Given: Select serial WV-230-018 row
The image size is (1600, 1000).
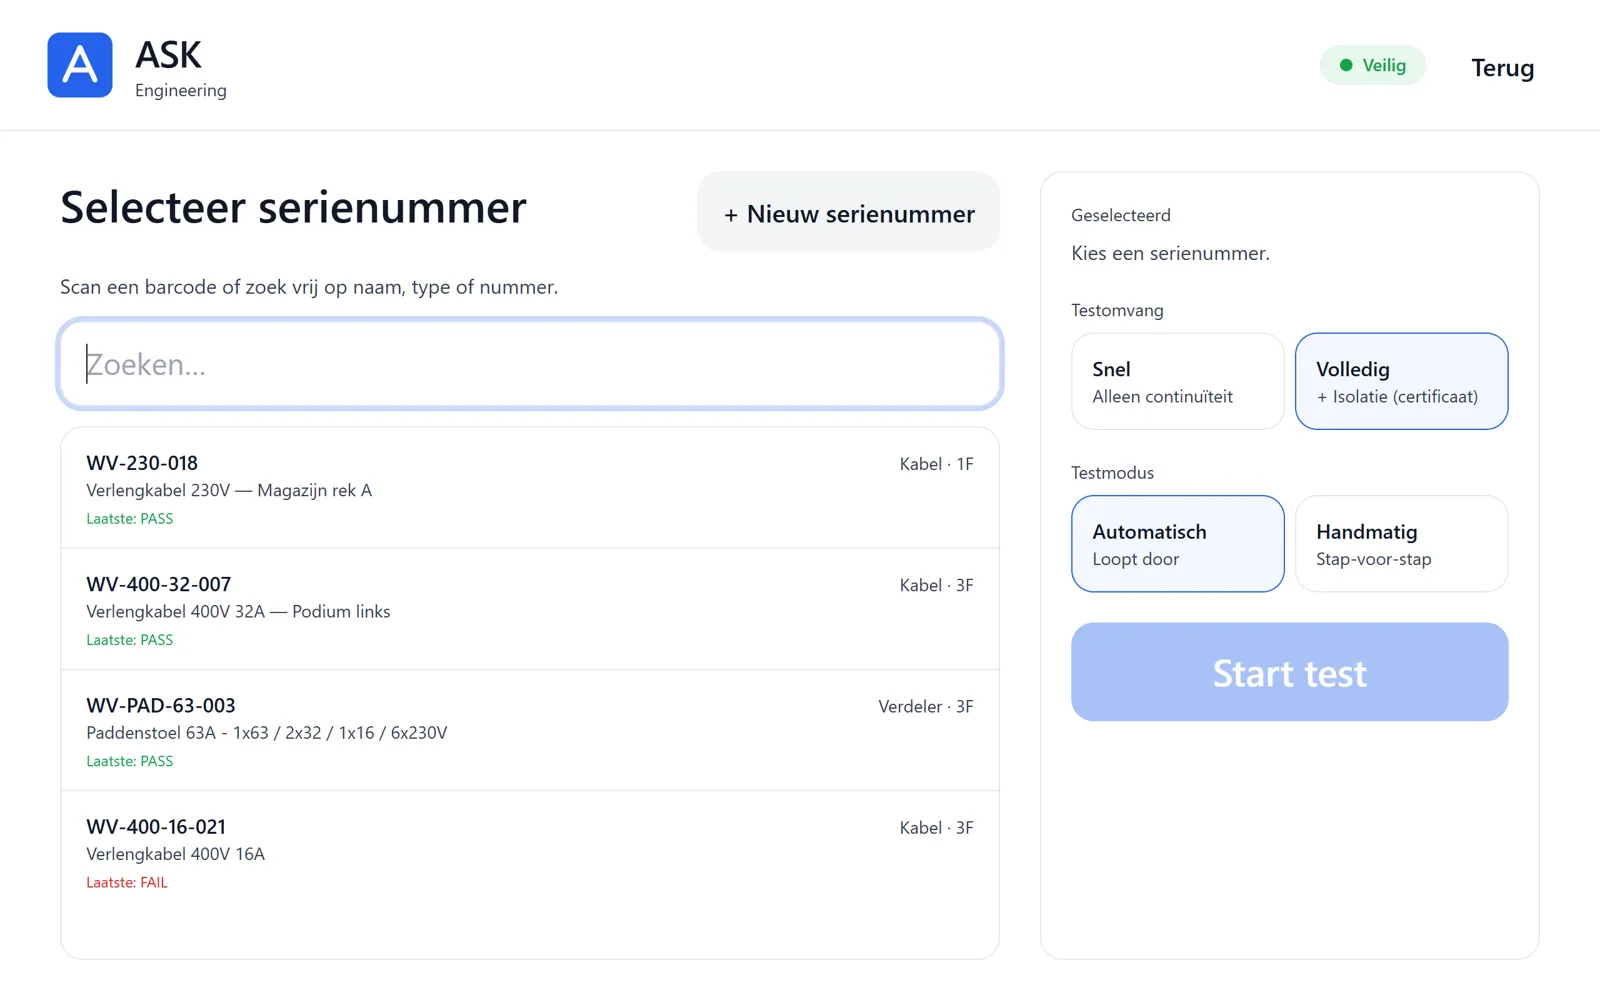Looking at the screenshot, I should pos(530,489).
